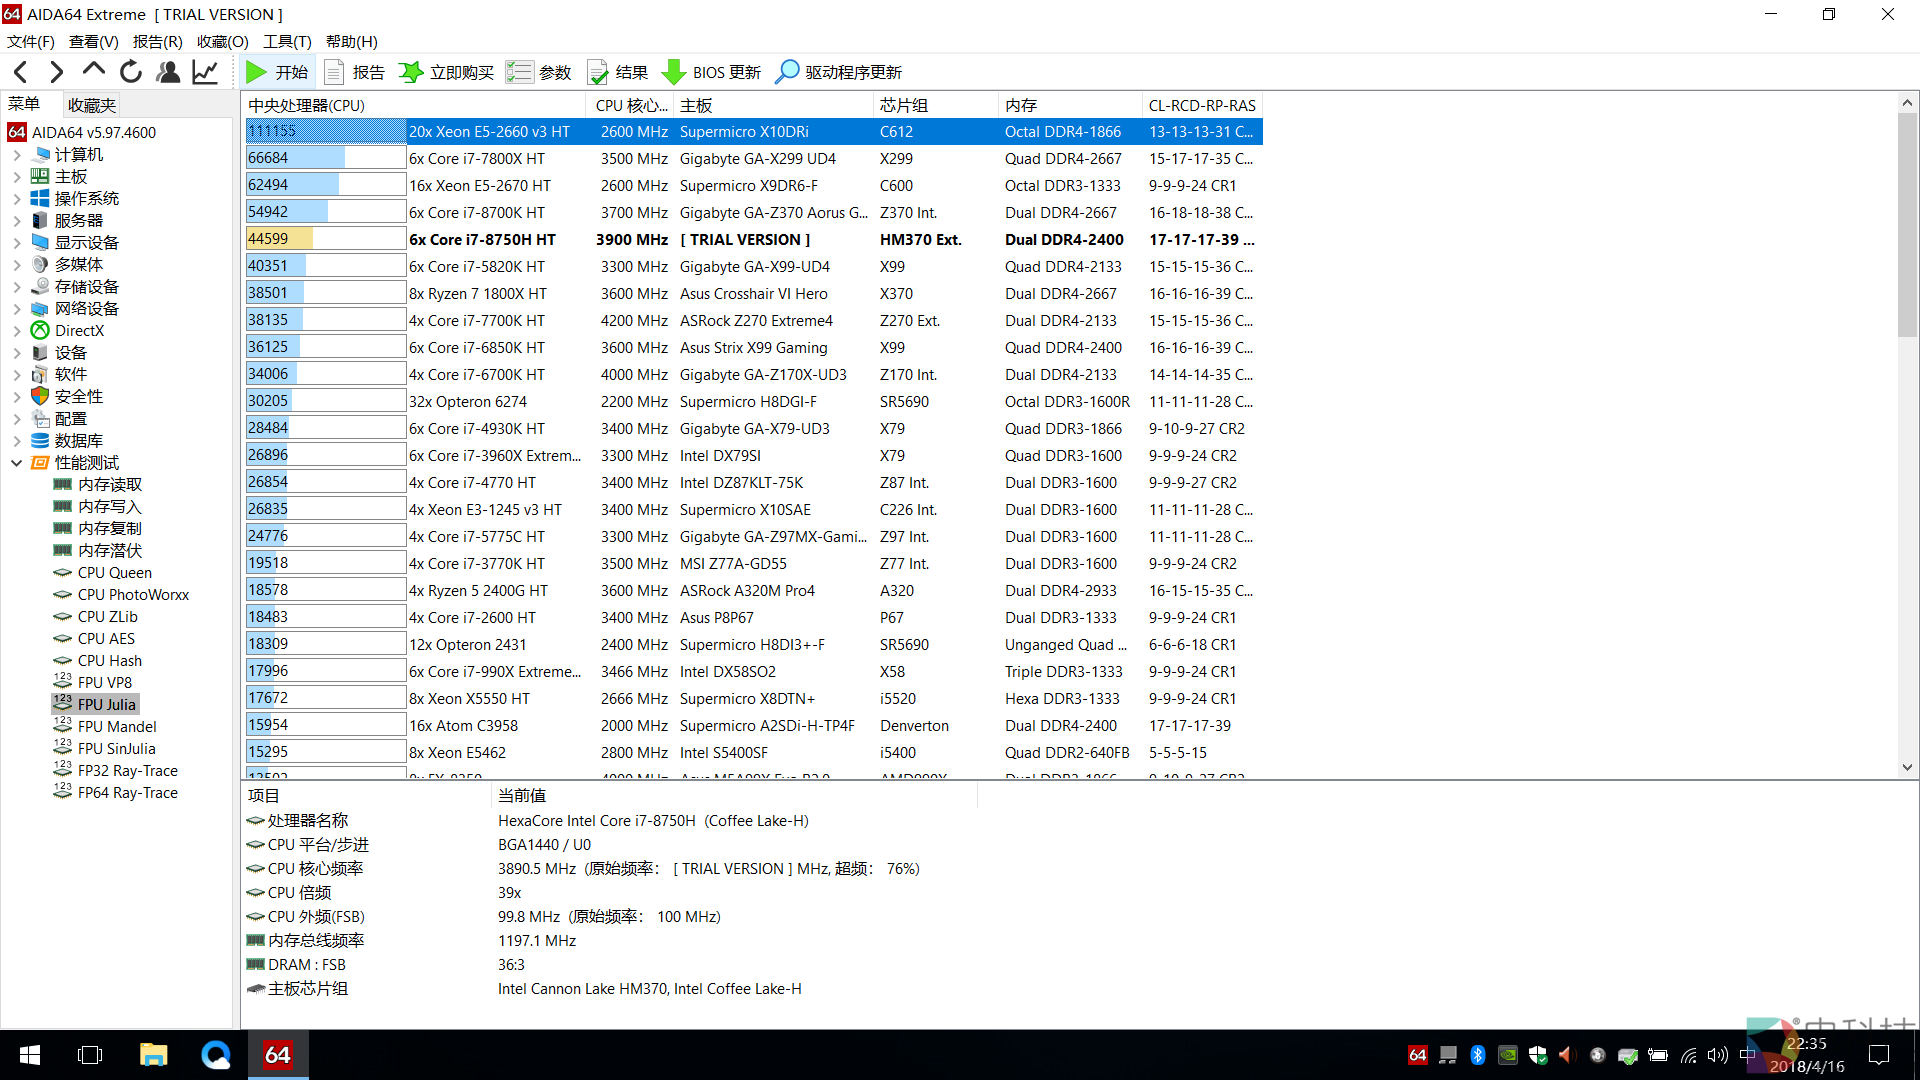Click the 参数 parameters button
Image resolution: width=1920 pixels, height=1080 pixels.
pos(539,72)
